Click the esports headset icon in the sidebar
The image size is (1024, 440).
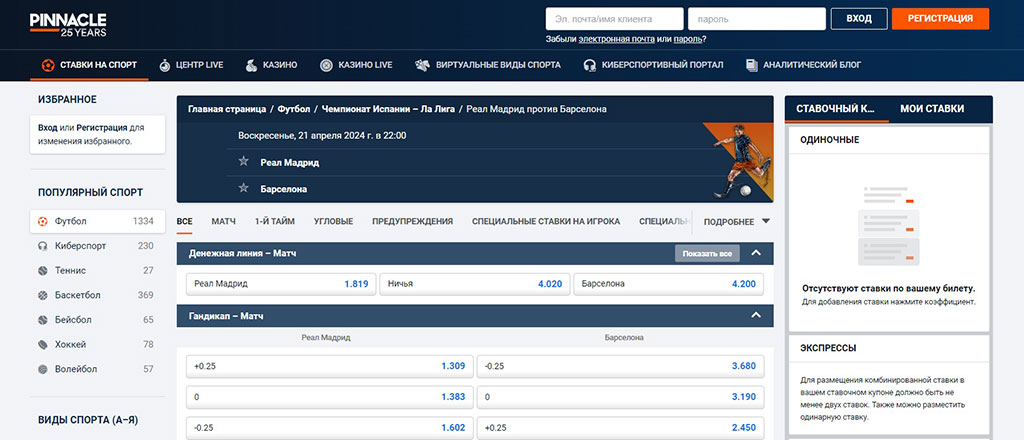pyautogui.click(x=43, y=246)
